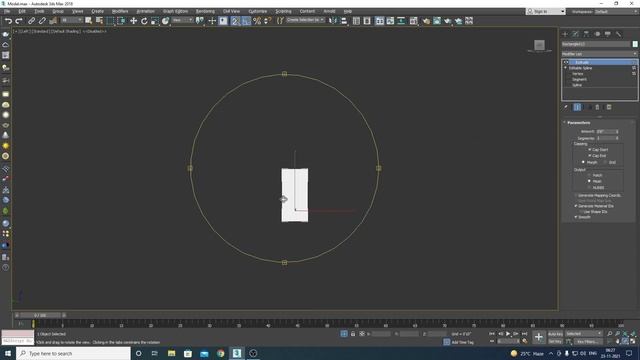Open the selection filter dropdown

[x=71, y=20]
